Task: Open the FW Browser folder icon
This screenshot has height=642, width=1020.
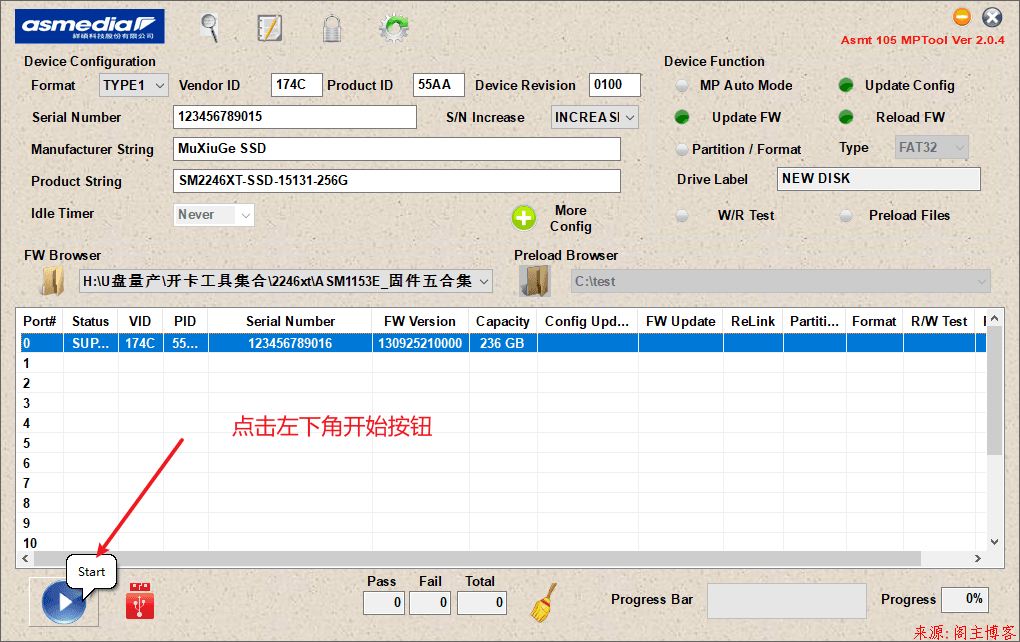Action: [52, 281]
